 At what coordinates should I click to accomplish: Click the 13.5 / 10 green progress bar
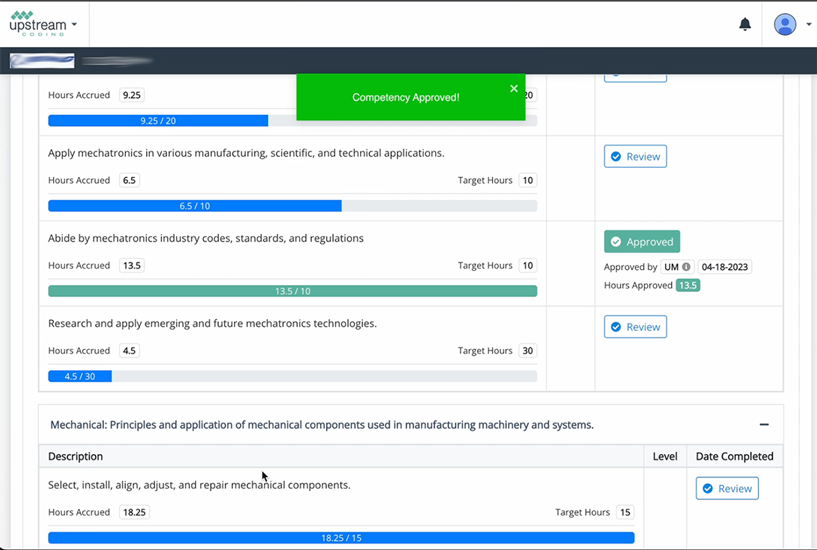pos(292,291)
